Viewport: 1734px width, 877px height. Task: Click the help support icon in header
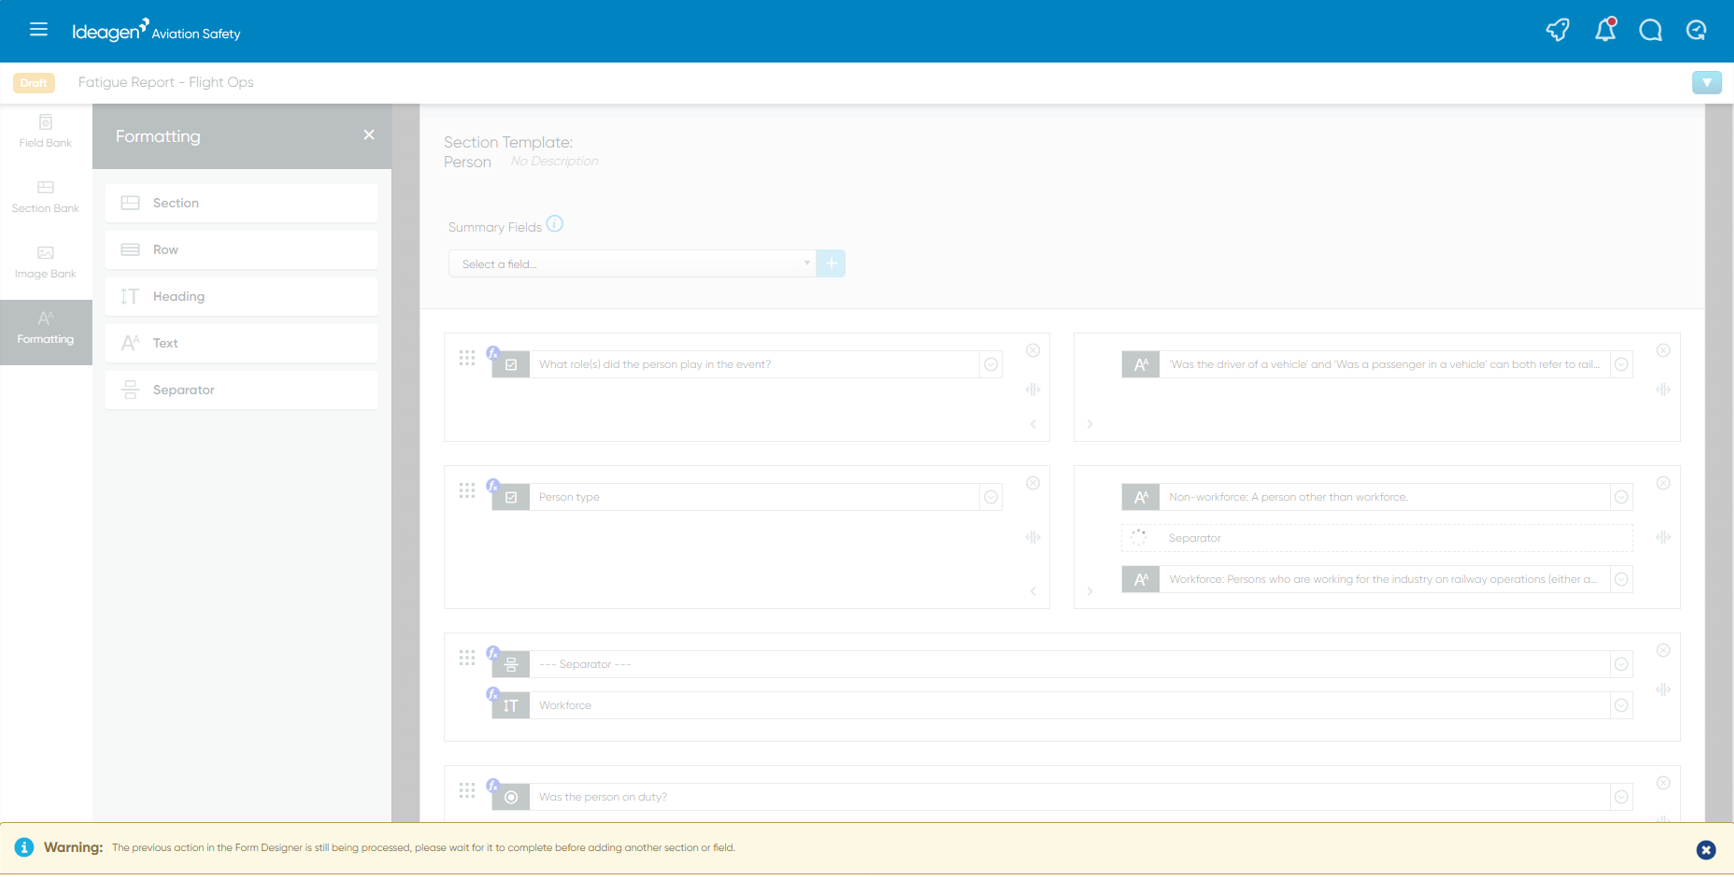pyautogui.click(x=1697, y=30)
